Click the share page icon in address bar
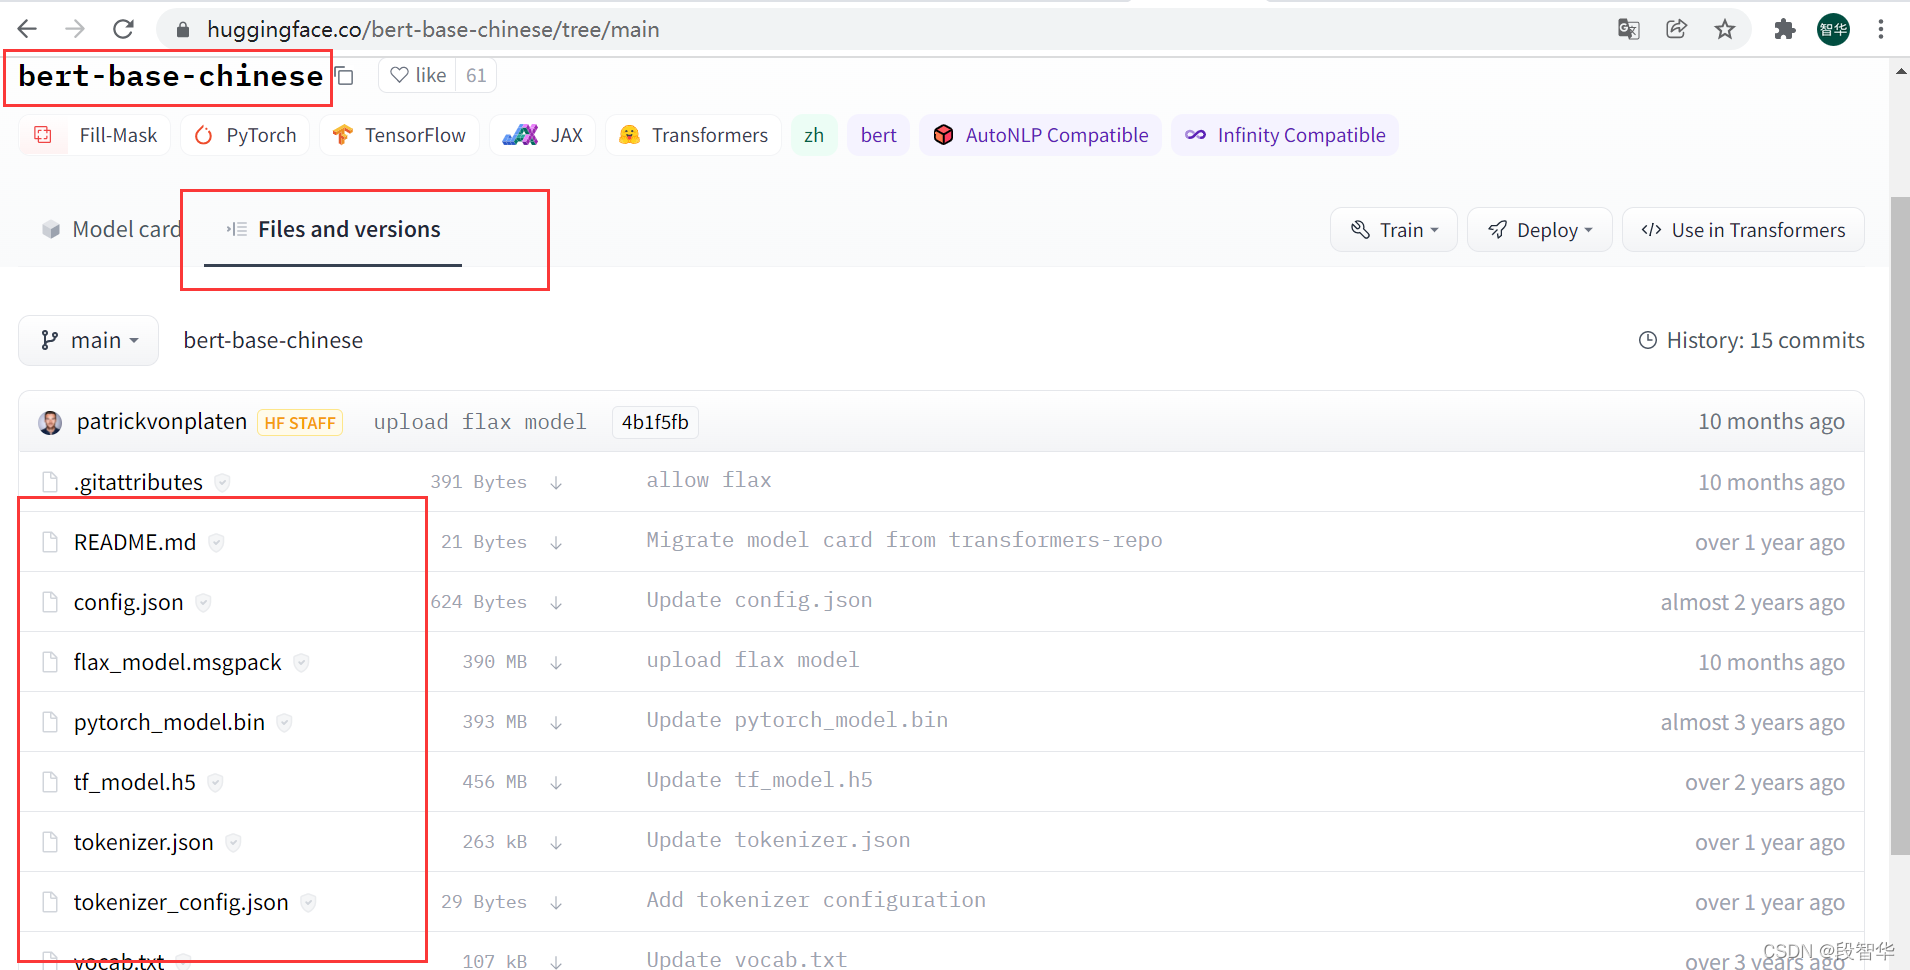Screen dimensions: 1910x970 pyautogui.click(x=1677, y=29)
